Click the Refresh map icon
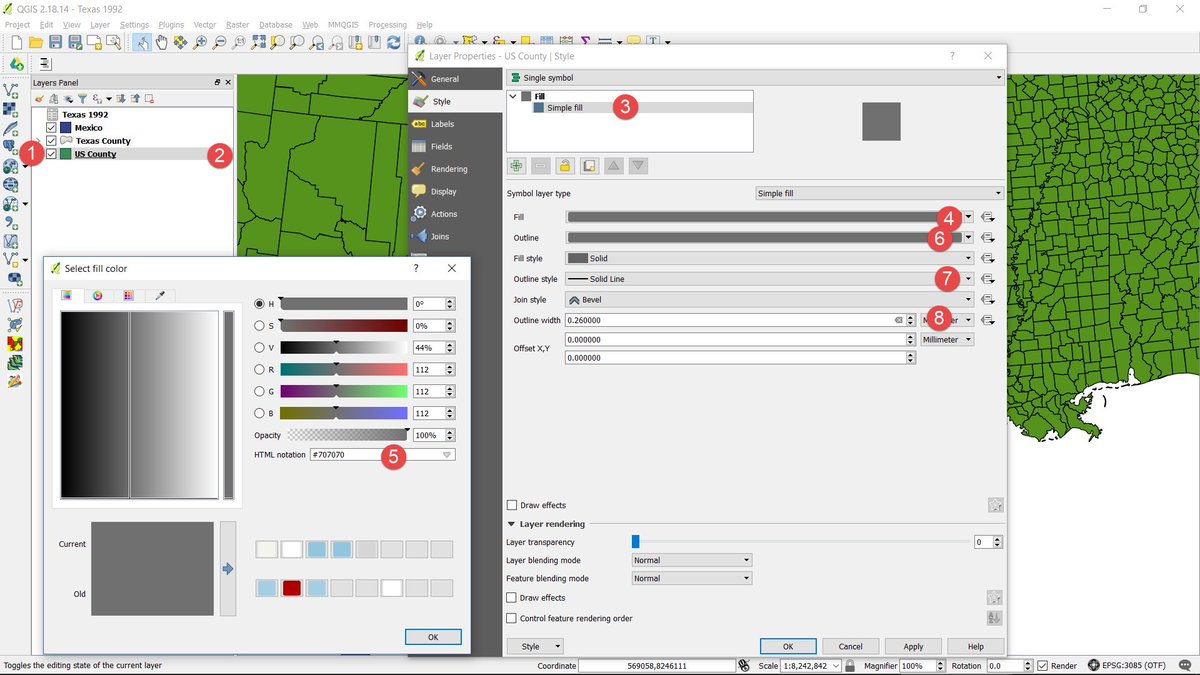1200x675 pixels. [393, 42]
